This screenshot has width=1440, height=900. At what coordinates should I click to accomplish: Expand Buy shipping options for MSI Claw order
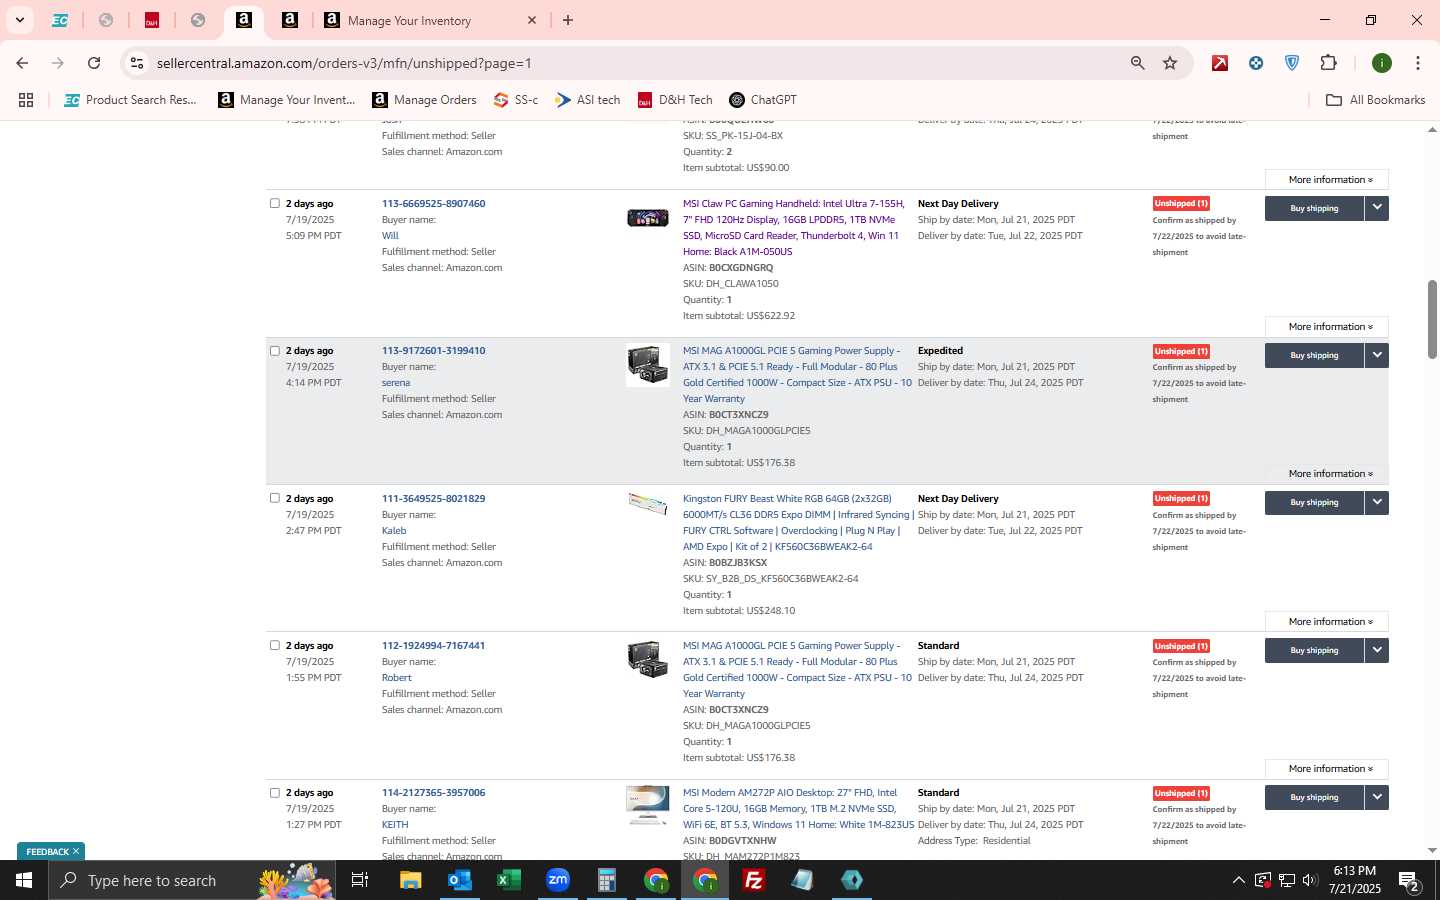1377,208
